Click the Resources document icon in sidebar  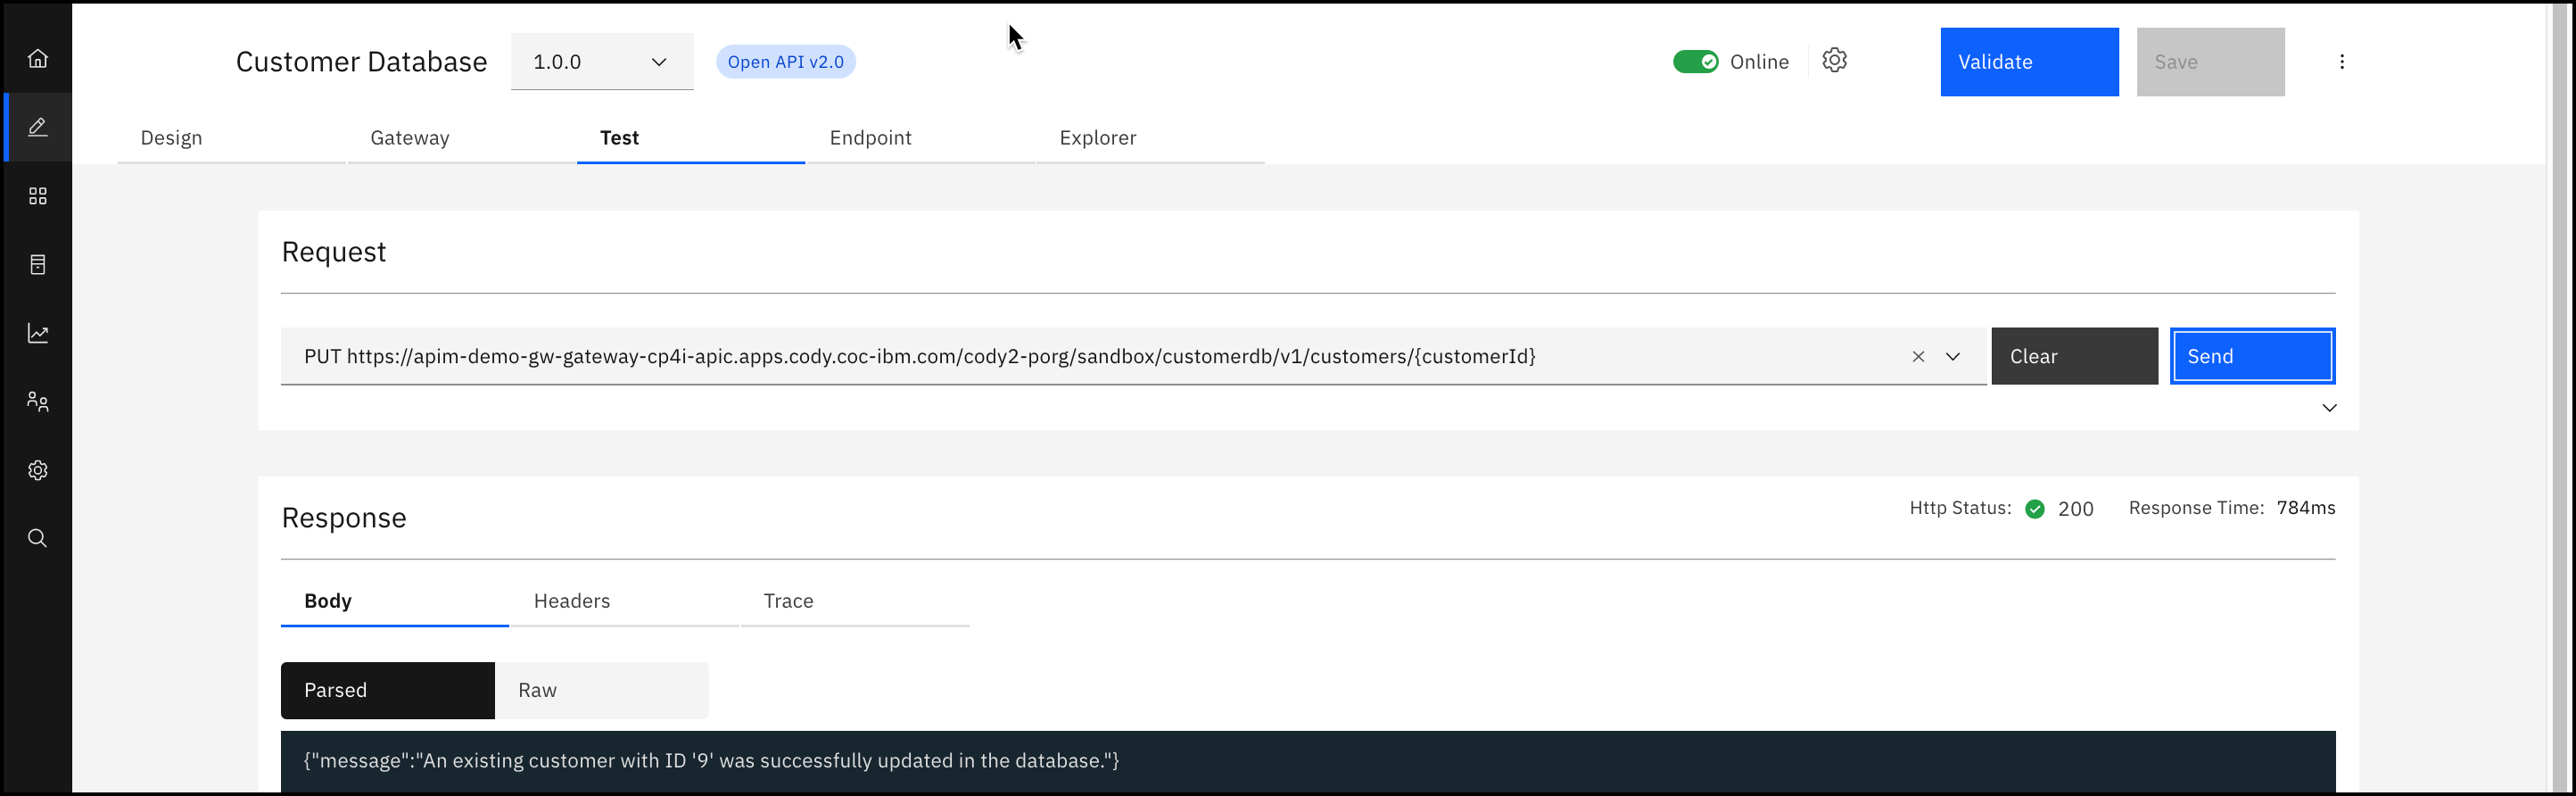pos(38,265)
